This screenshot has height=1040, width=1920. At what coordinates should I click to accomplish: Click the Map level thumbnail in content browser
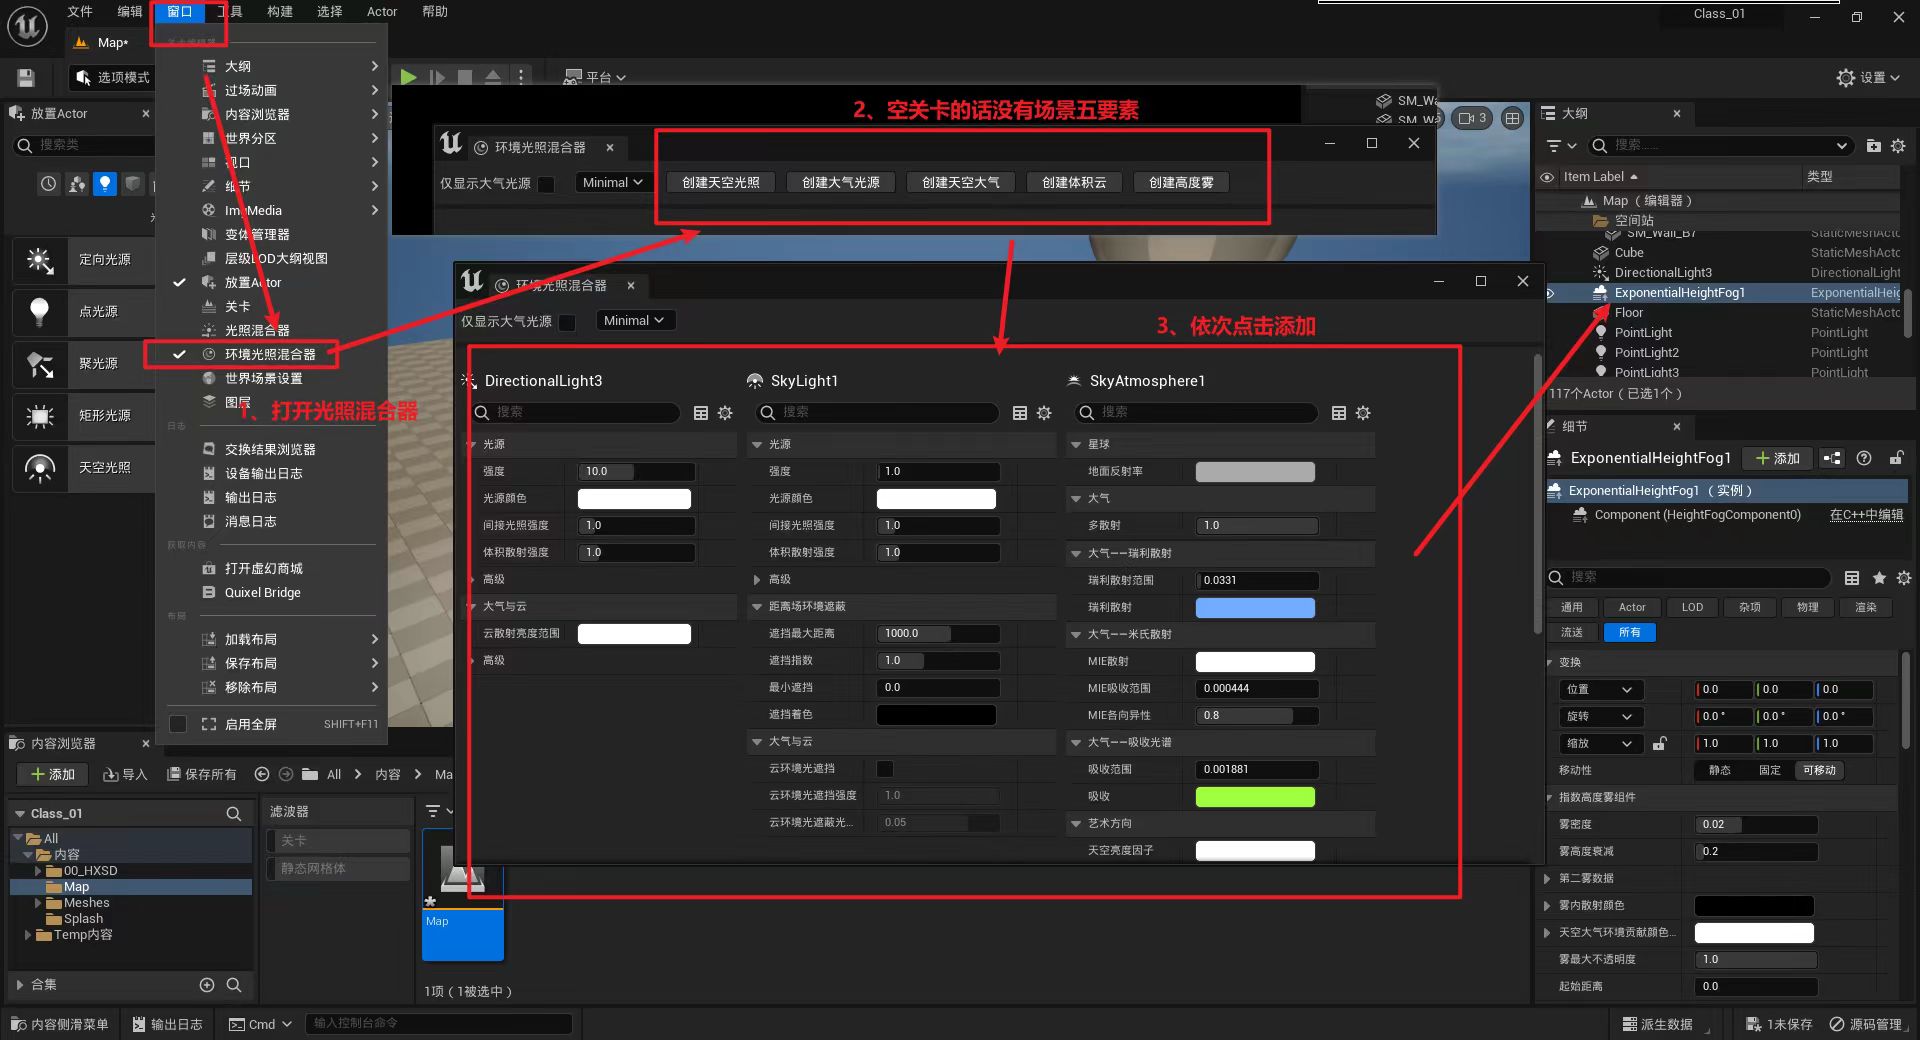(x=463, y=895)
